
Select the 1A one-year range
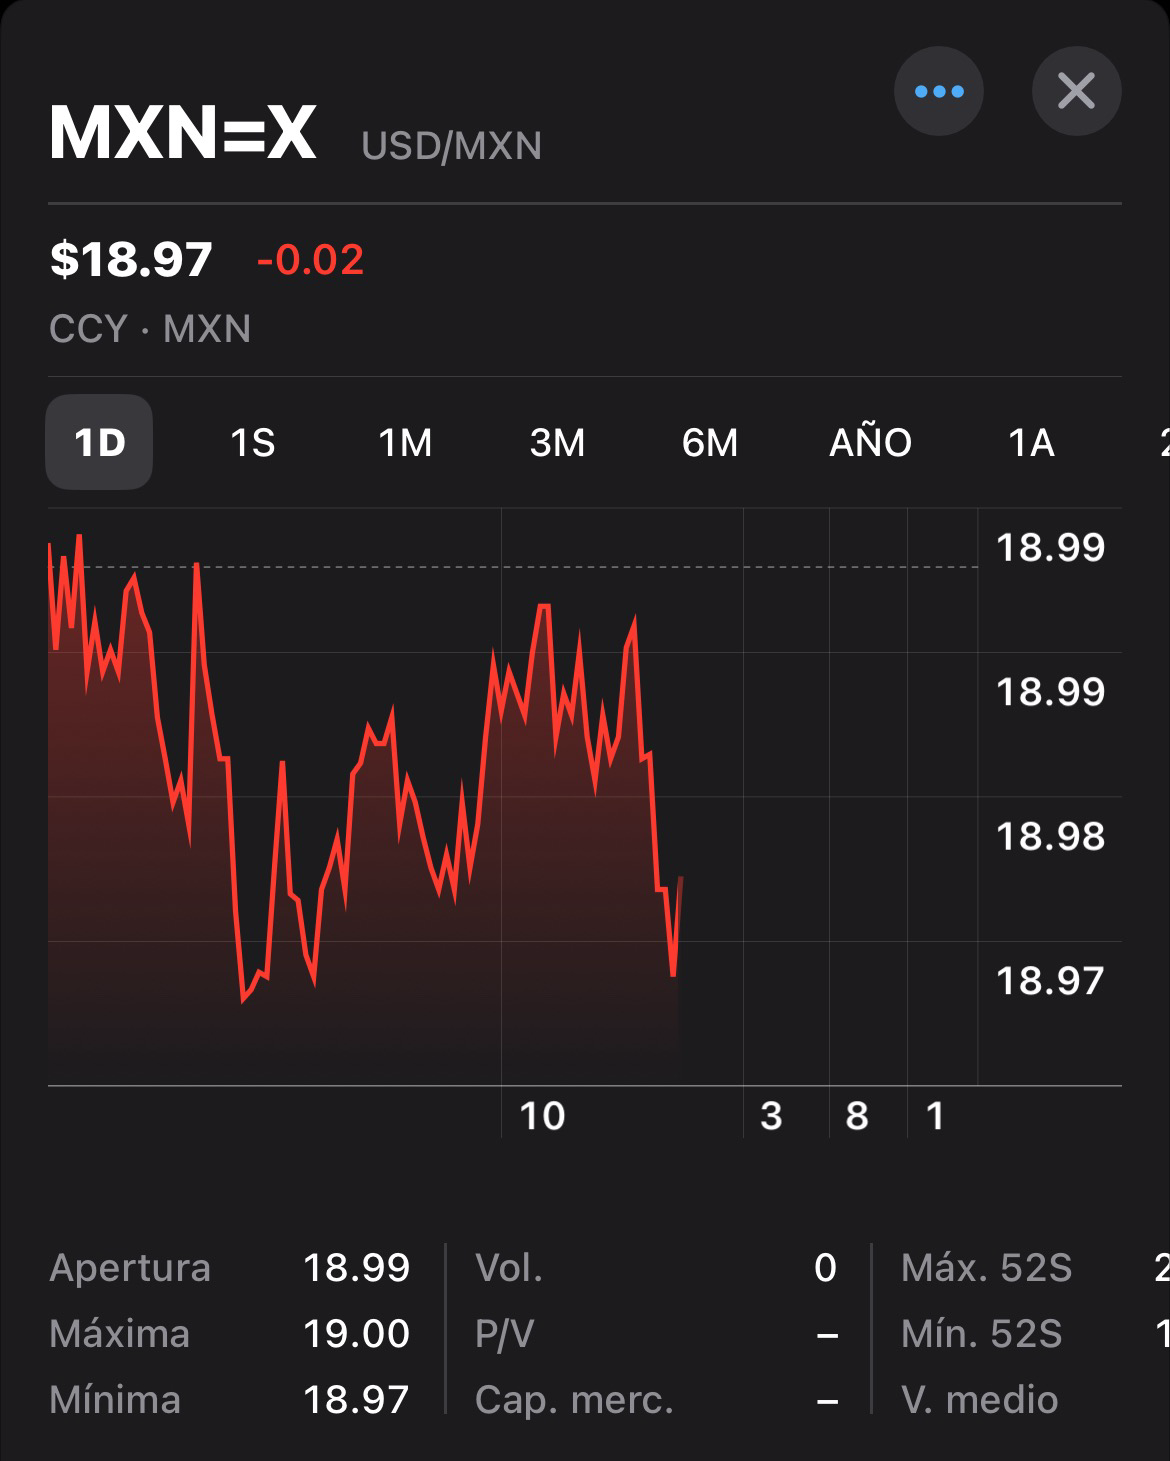tap(1031, 442)
